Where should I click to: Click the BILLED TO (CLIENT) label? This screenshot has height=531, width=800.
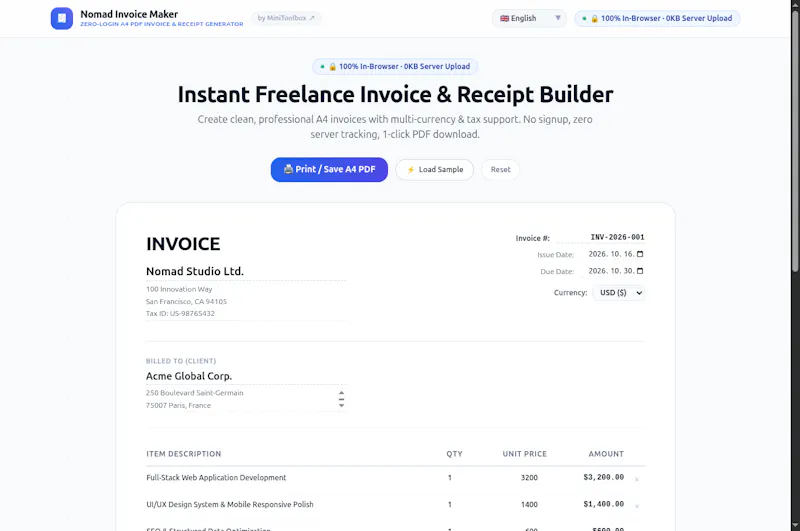pyautogui.click(x=181, y=361)
